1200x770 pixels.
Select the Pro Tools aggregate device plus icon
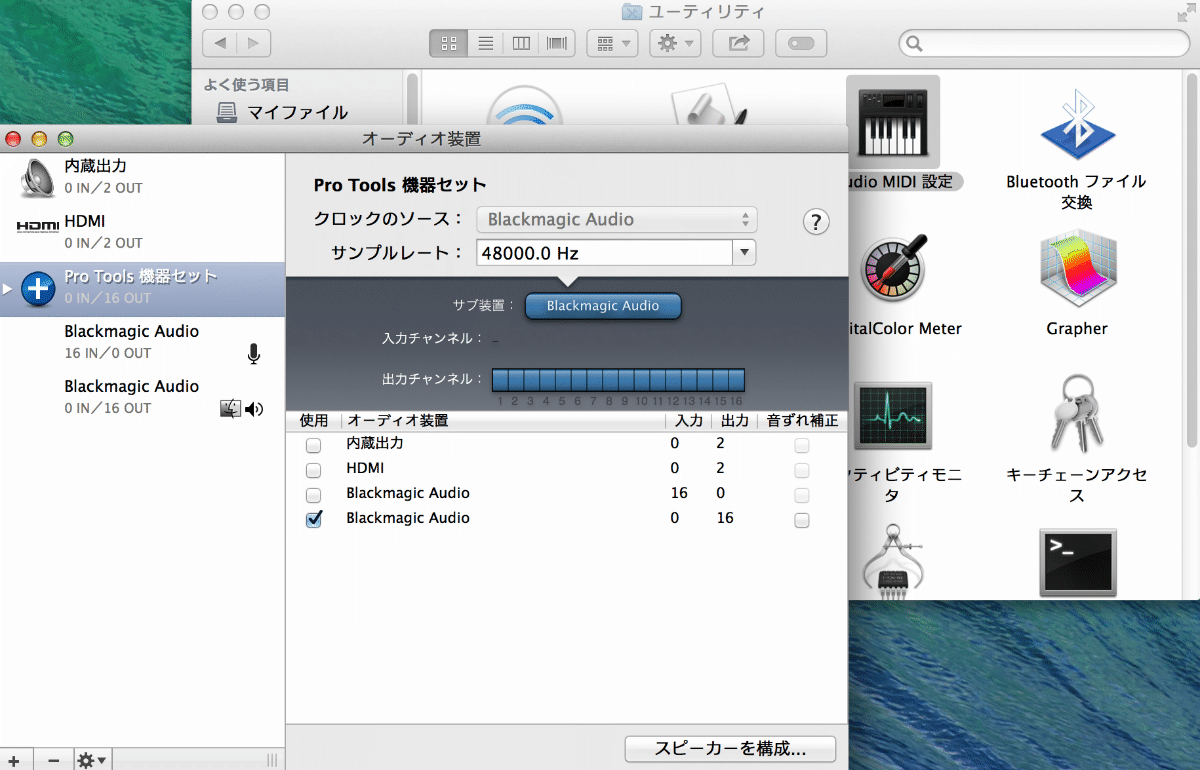point(38,288)
